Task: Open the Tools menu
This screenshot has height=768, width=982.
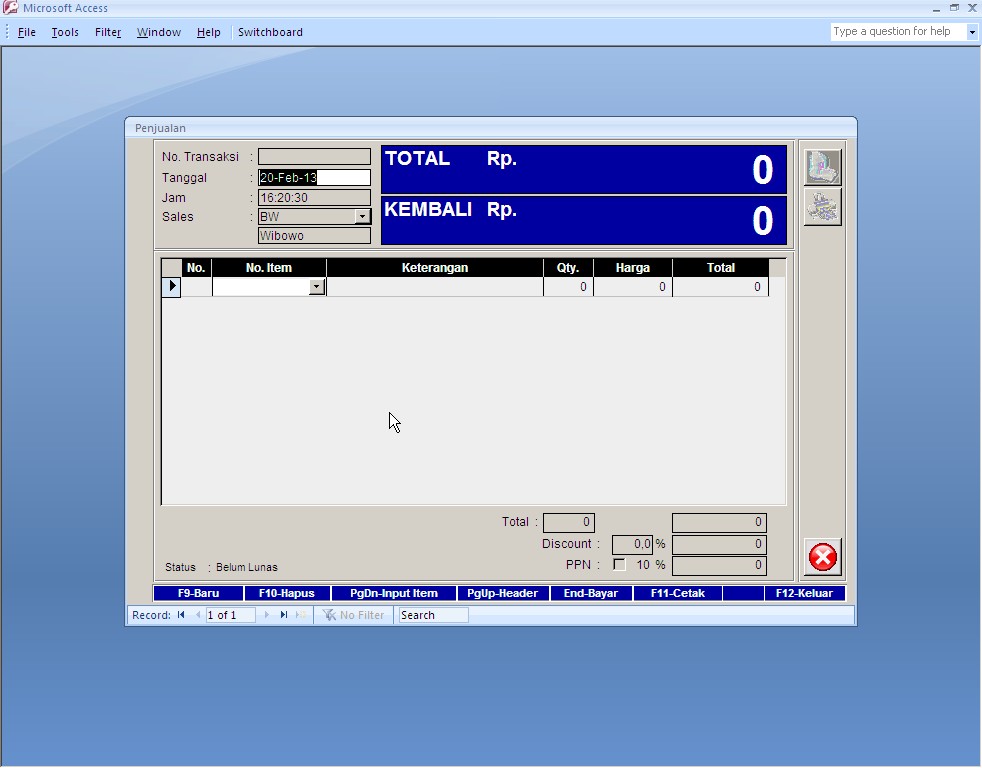Action: click(65, 32)
